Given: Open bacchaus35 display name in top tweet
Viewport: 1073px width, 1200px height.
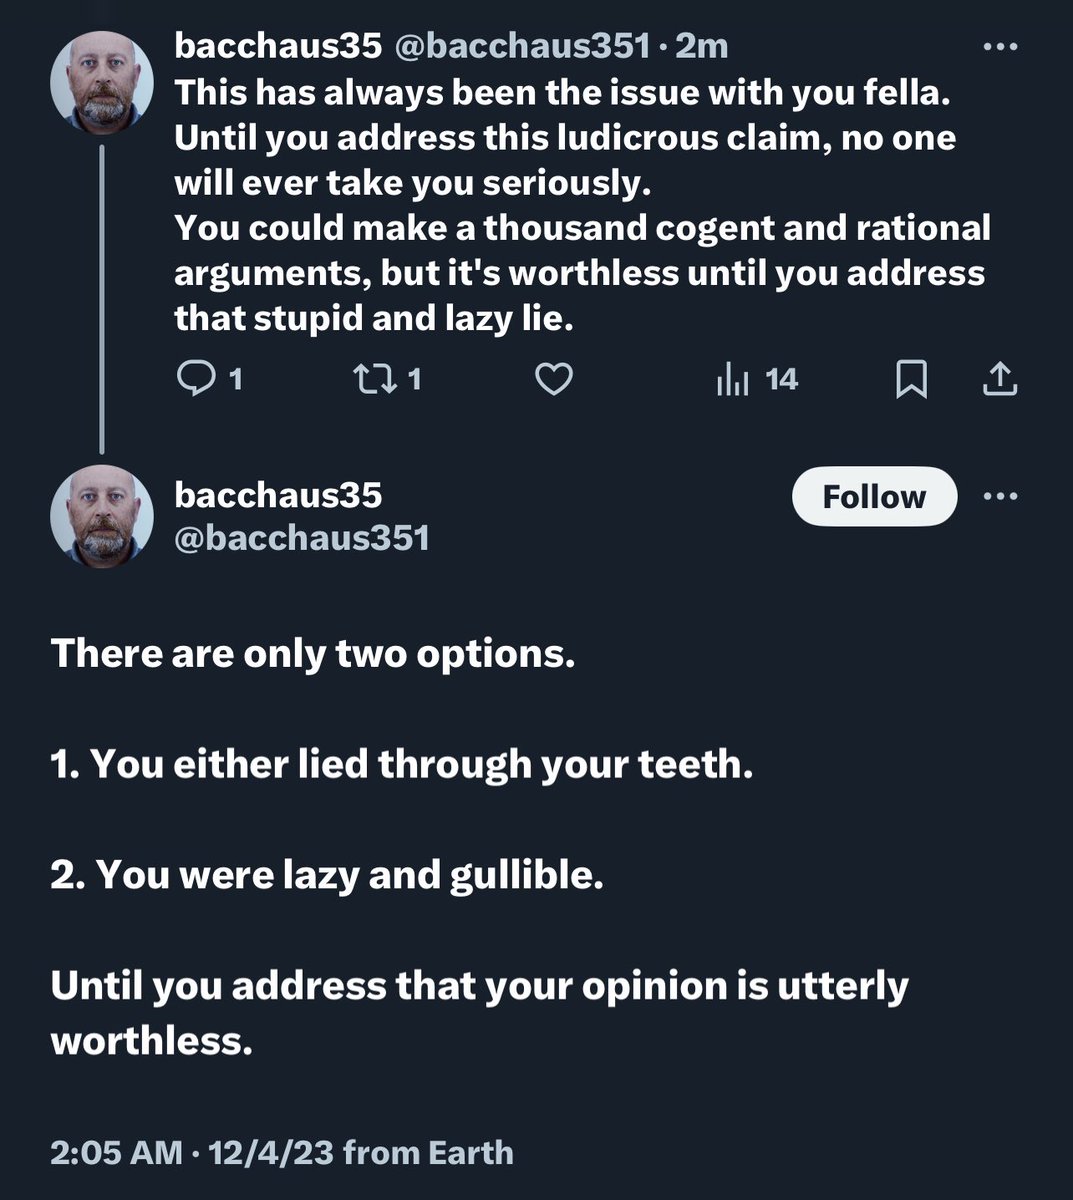Looking at the screenshot, I should 278,45.
